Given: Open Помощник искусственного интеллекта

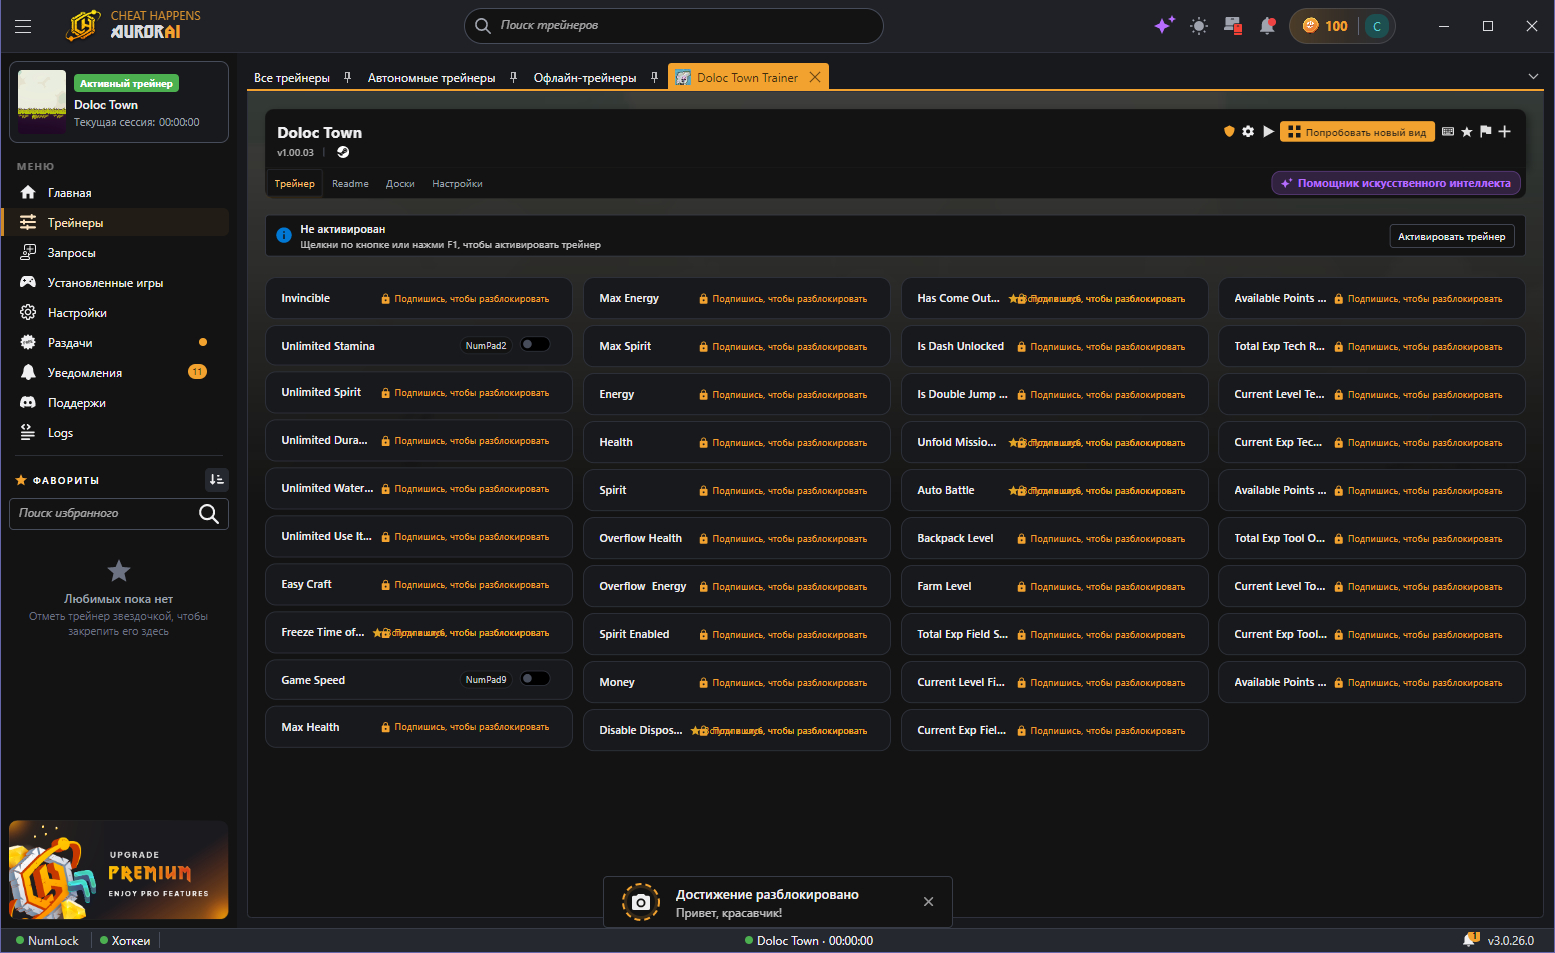Looking at the screenshot, I should [x=1395, y=183].
